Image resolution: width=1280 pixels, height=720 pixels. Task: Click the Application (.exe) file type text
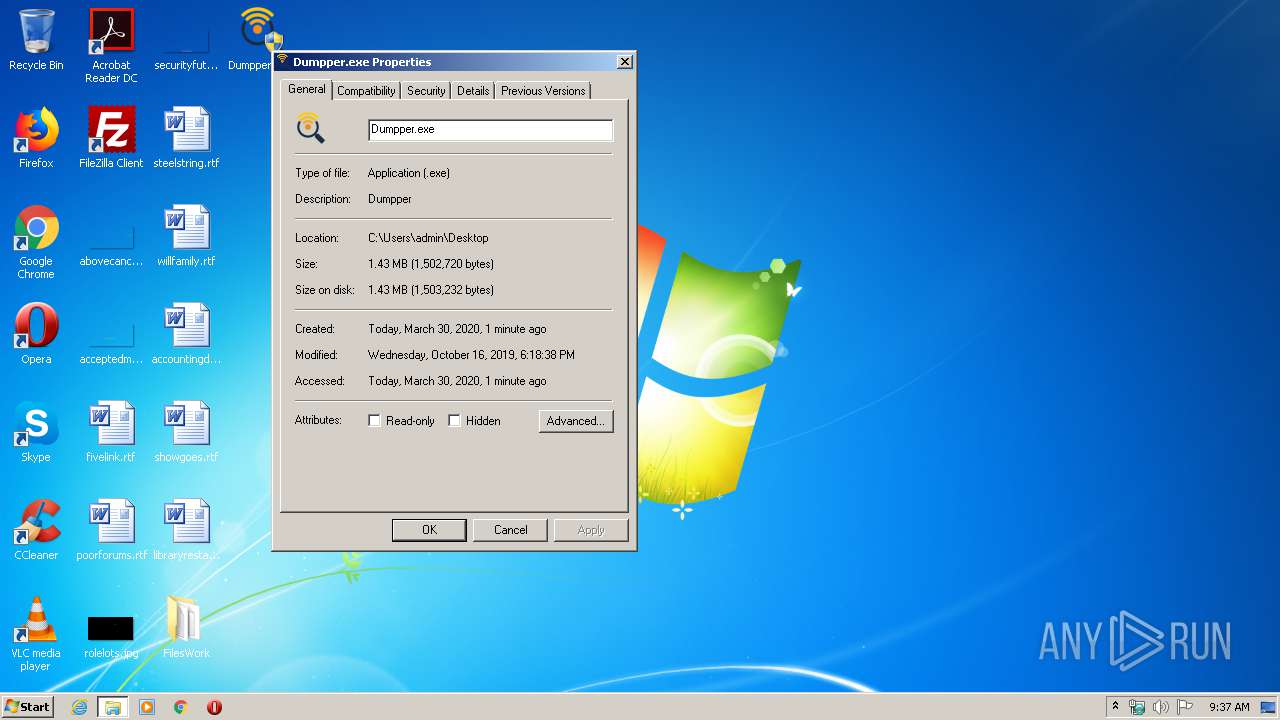[x=409, y=173]
